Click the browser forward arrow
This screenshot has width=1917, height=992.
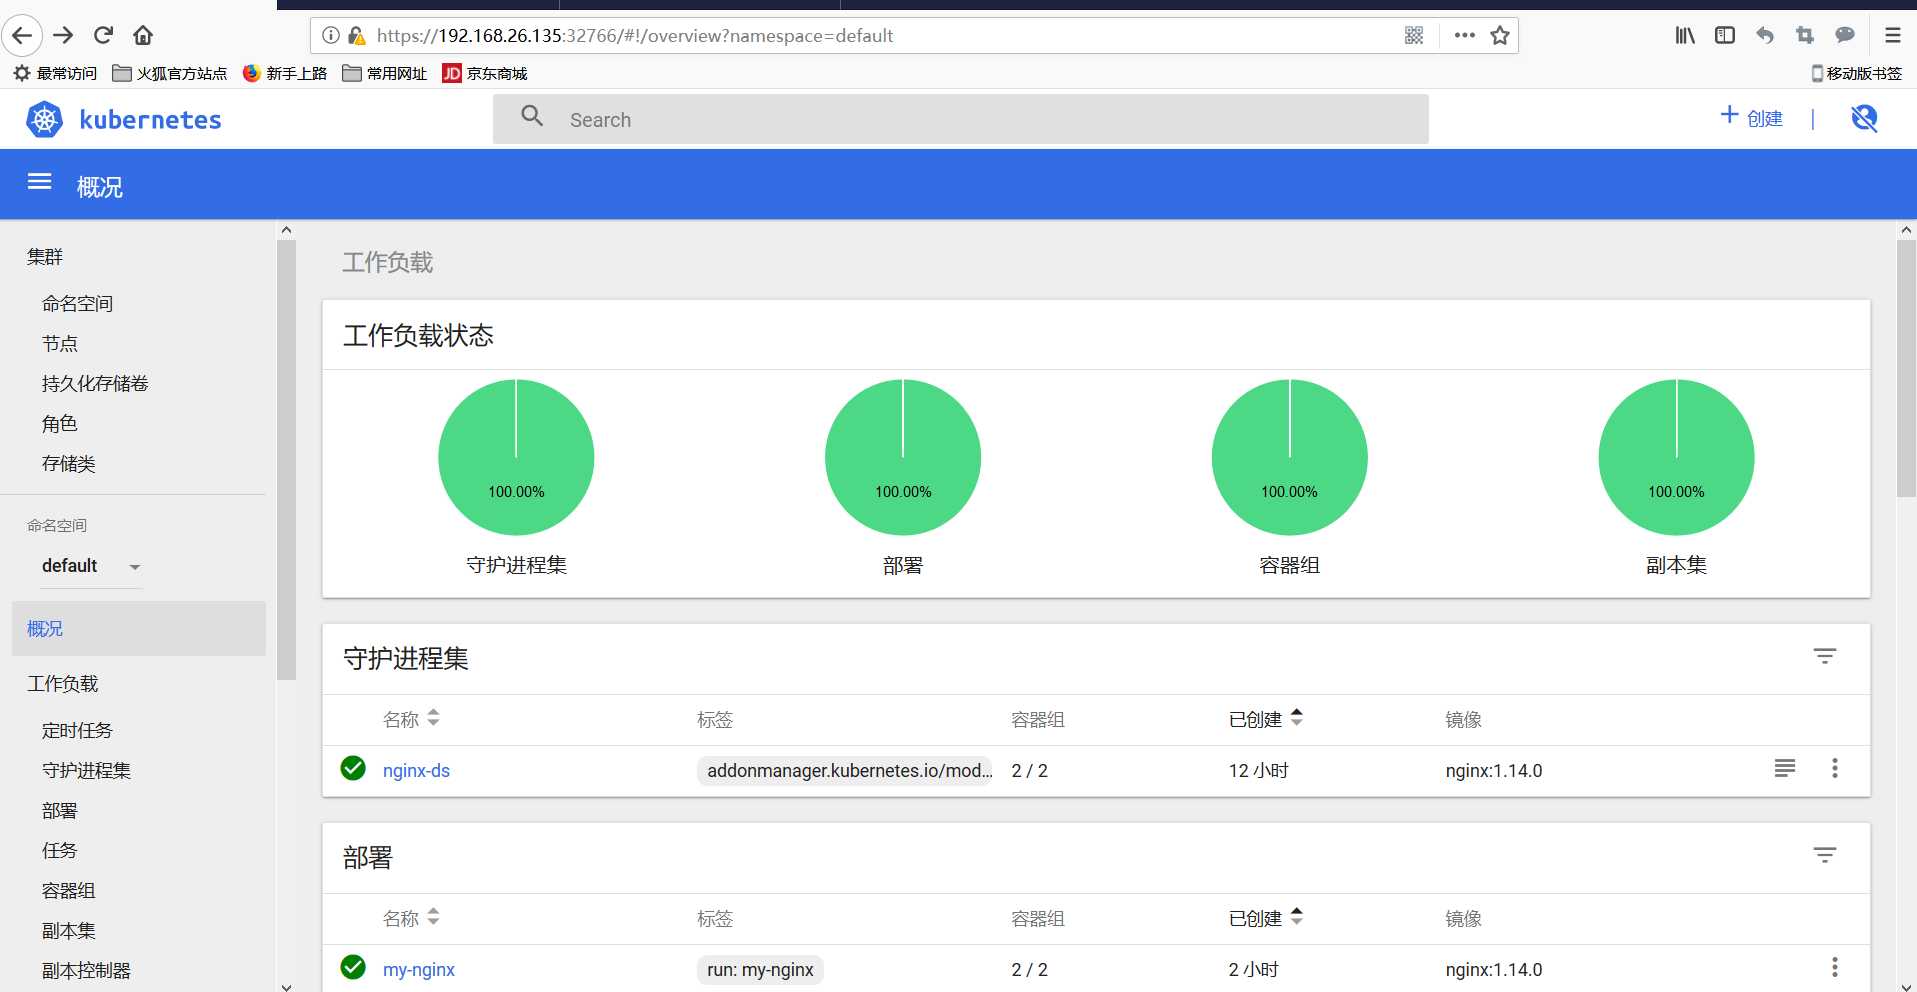[63, 35]
